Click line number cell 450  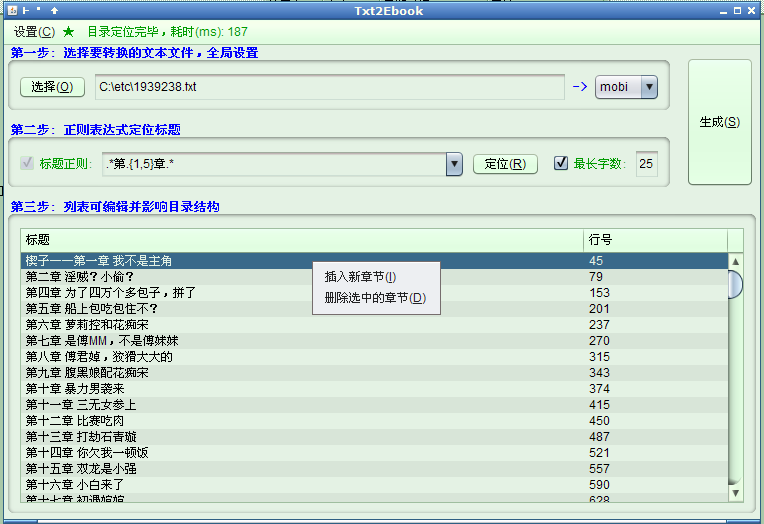point(655,421)
